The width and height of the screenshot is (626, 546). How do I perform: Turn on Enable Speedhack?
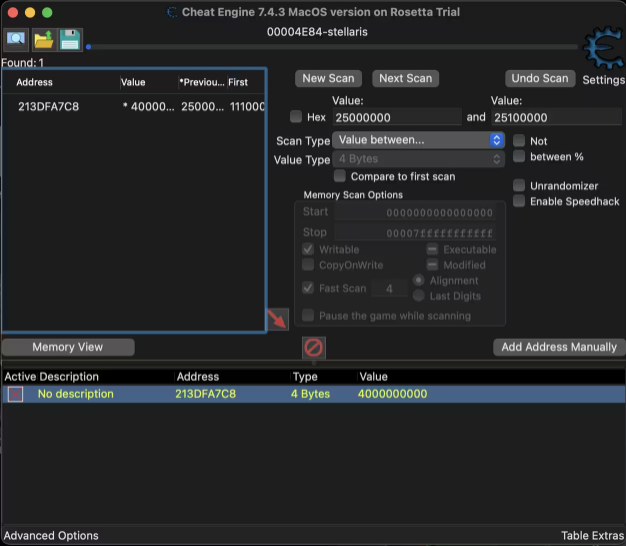(x=519, y=202)
